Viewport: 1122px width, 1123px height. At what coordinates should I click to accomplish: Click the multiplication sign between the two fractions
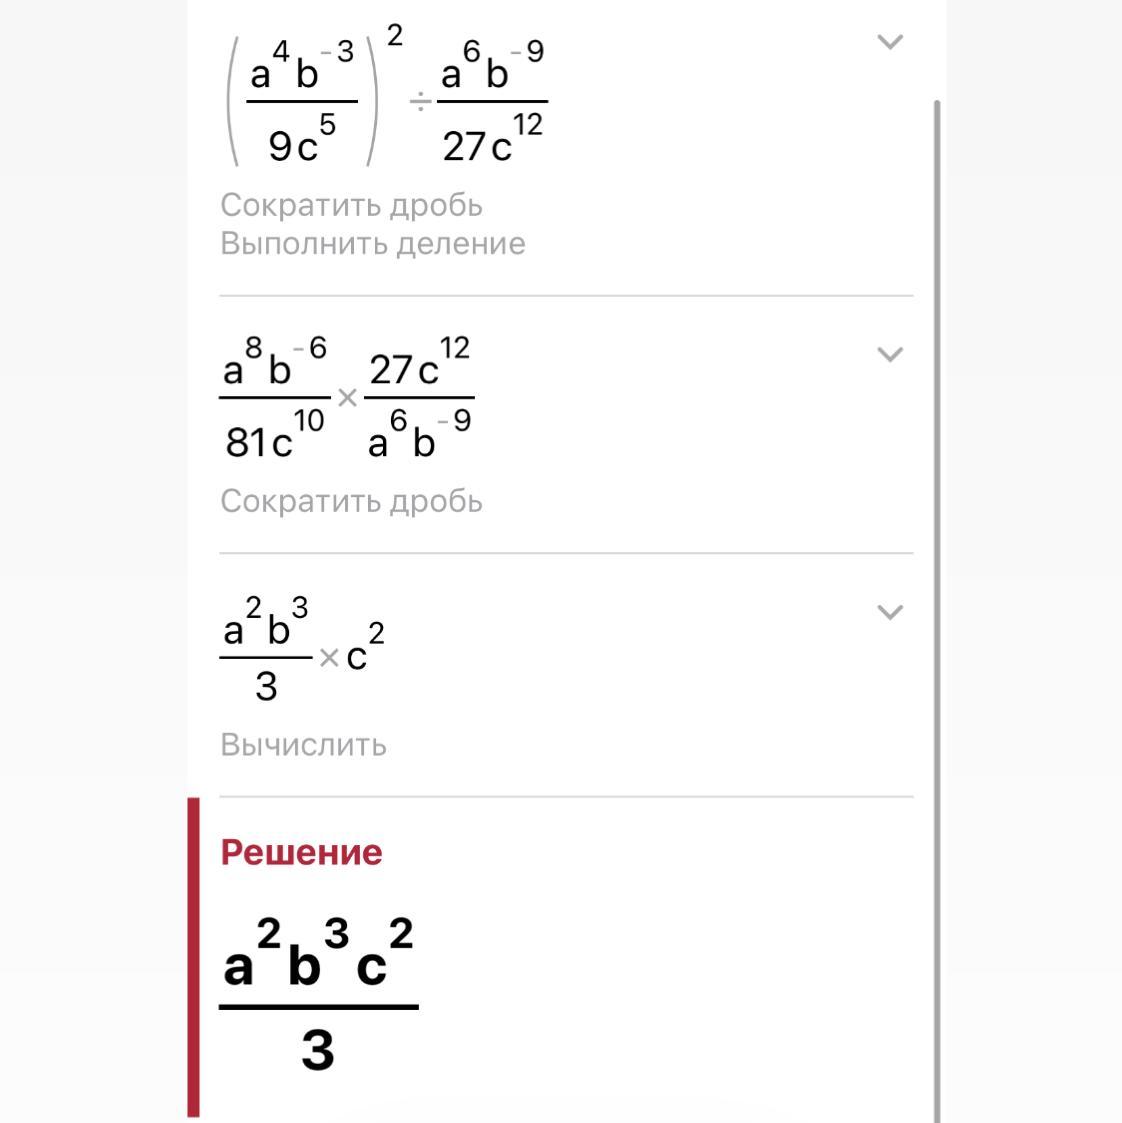pyautogui.click(x=347, y=398)
